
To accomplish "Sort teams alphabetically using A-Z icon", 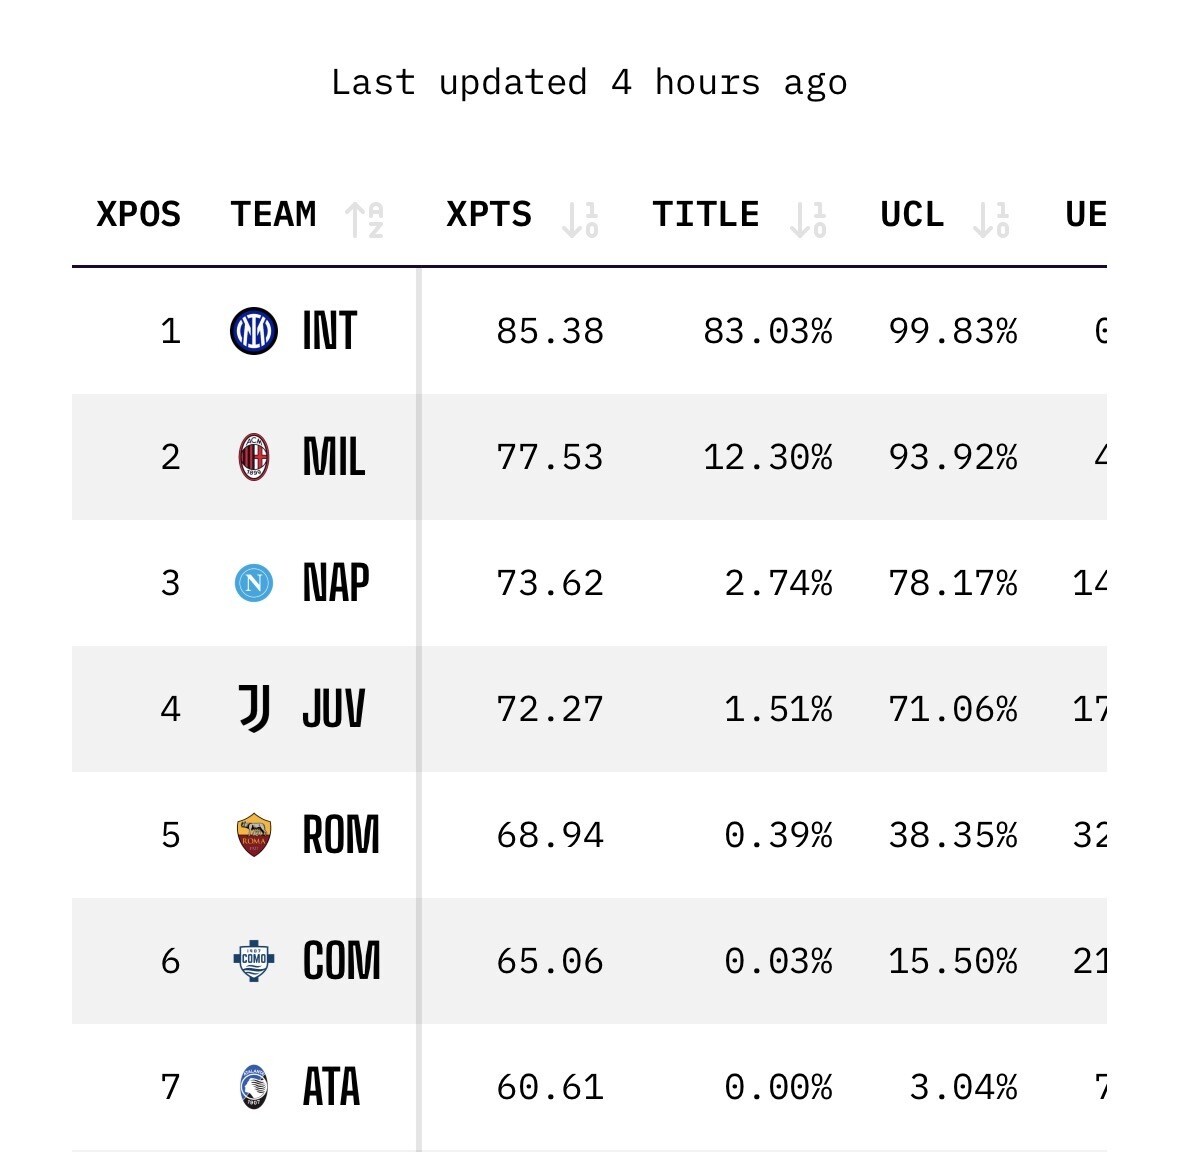I will 364,219.
